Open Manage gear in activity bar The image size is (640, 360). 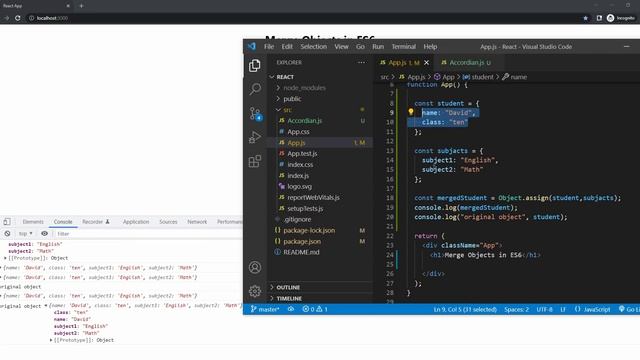point(255,291)
